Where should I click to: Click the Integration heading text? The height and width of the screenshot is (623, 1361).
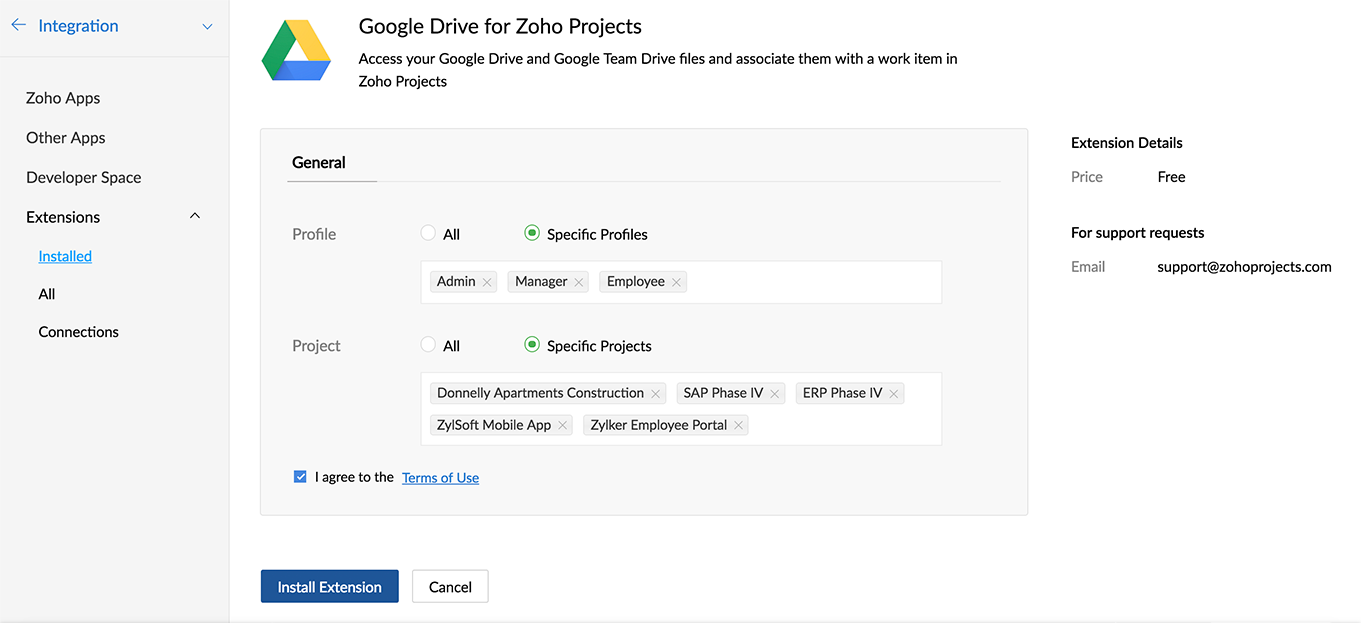[x=78, y=26]
